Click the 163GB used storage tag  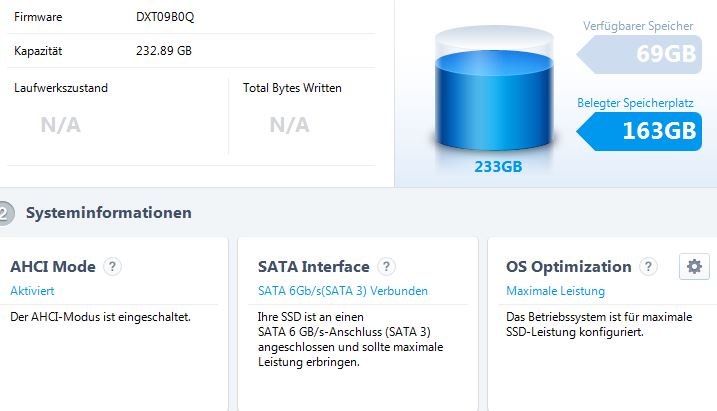tap(648, 131)
